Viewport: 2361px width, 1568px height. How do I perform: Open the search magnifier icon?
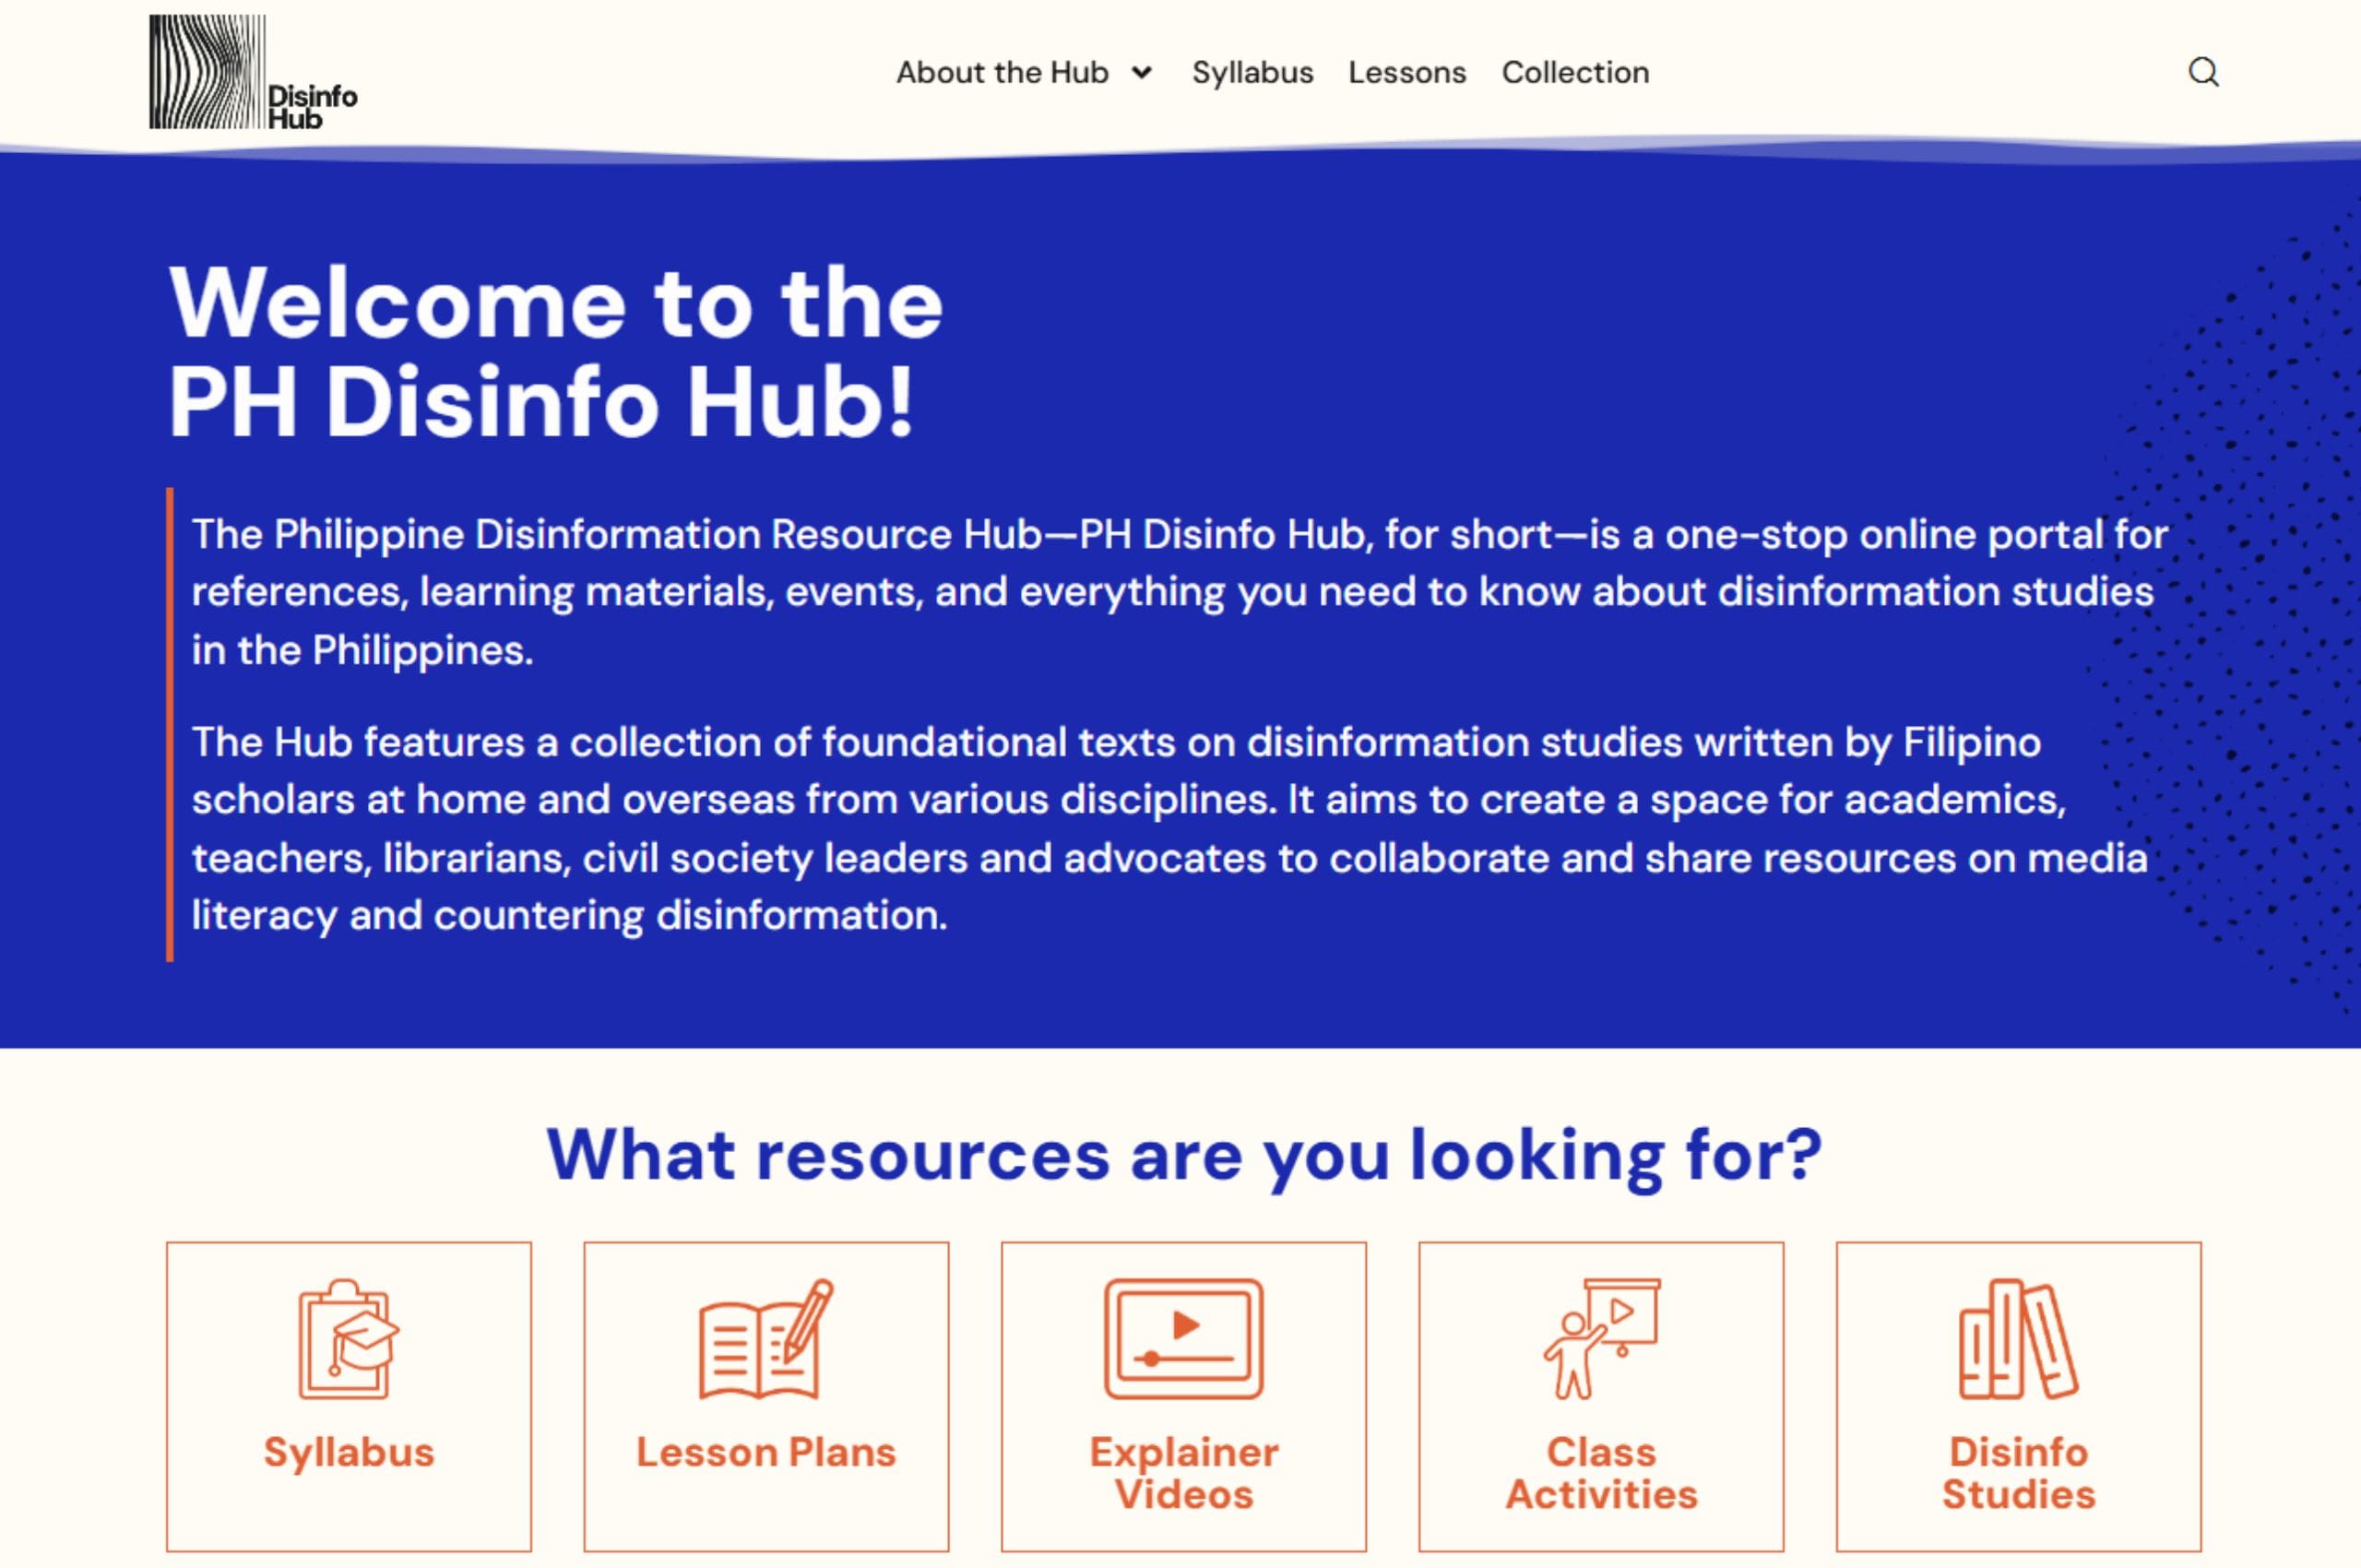point(2203,72)
